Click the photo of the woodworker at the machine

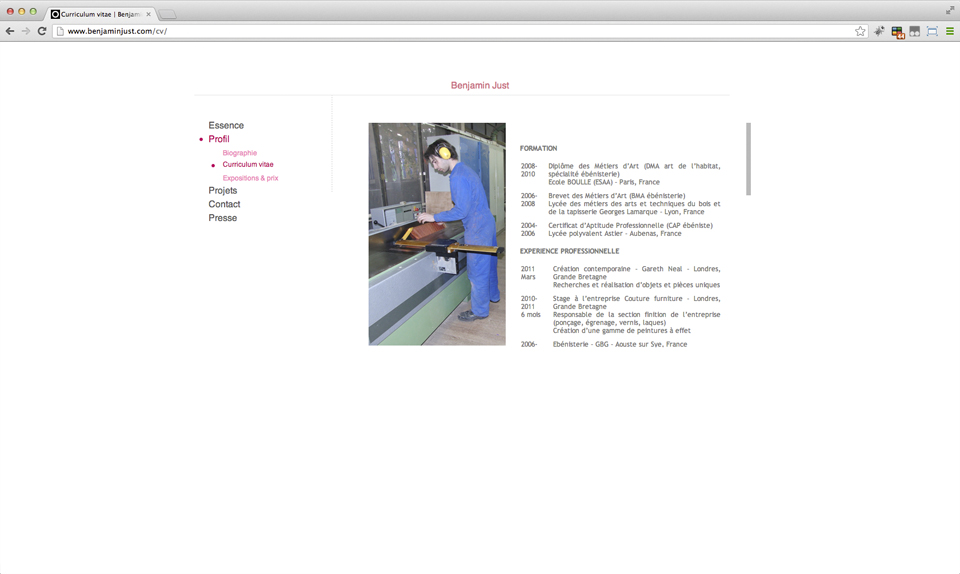(437, 234)
